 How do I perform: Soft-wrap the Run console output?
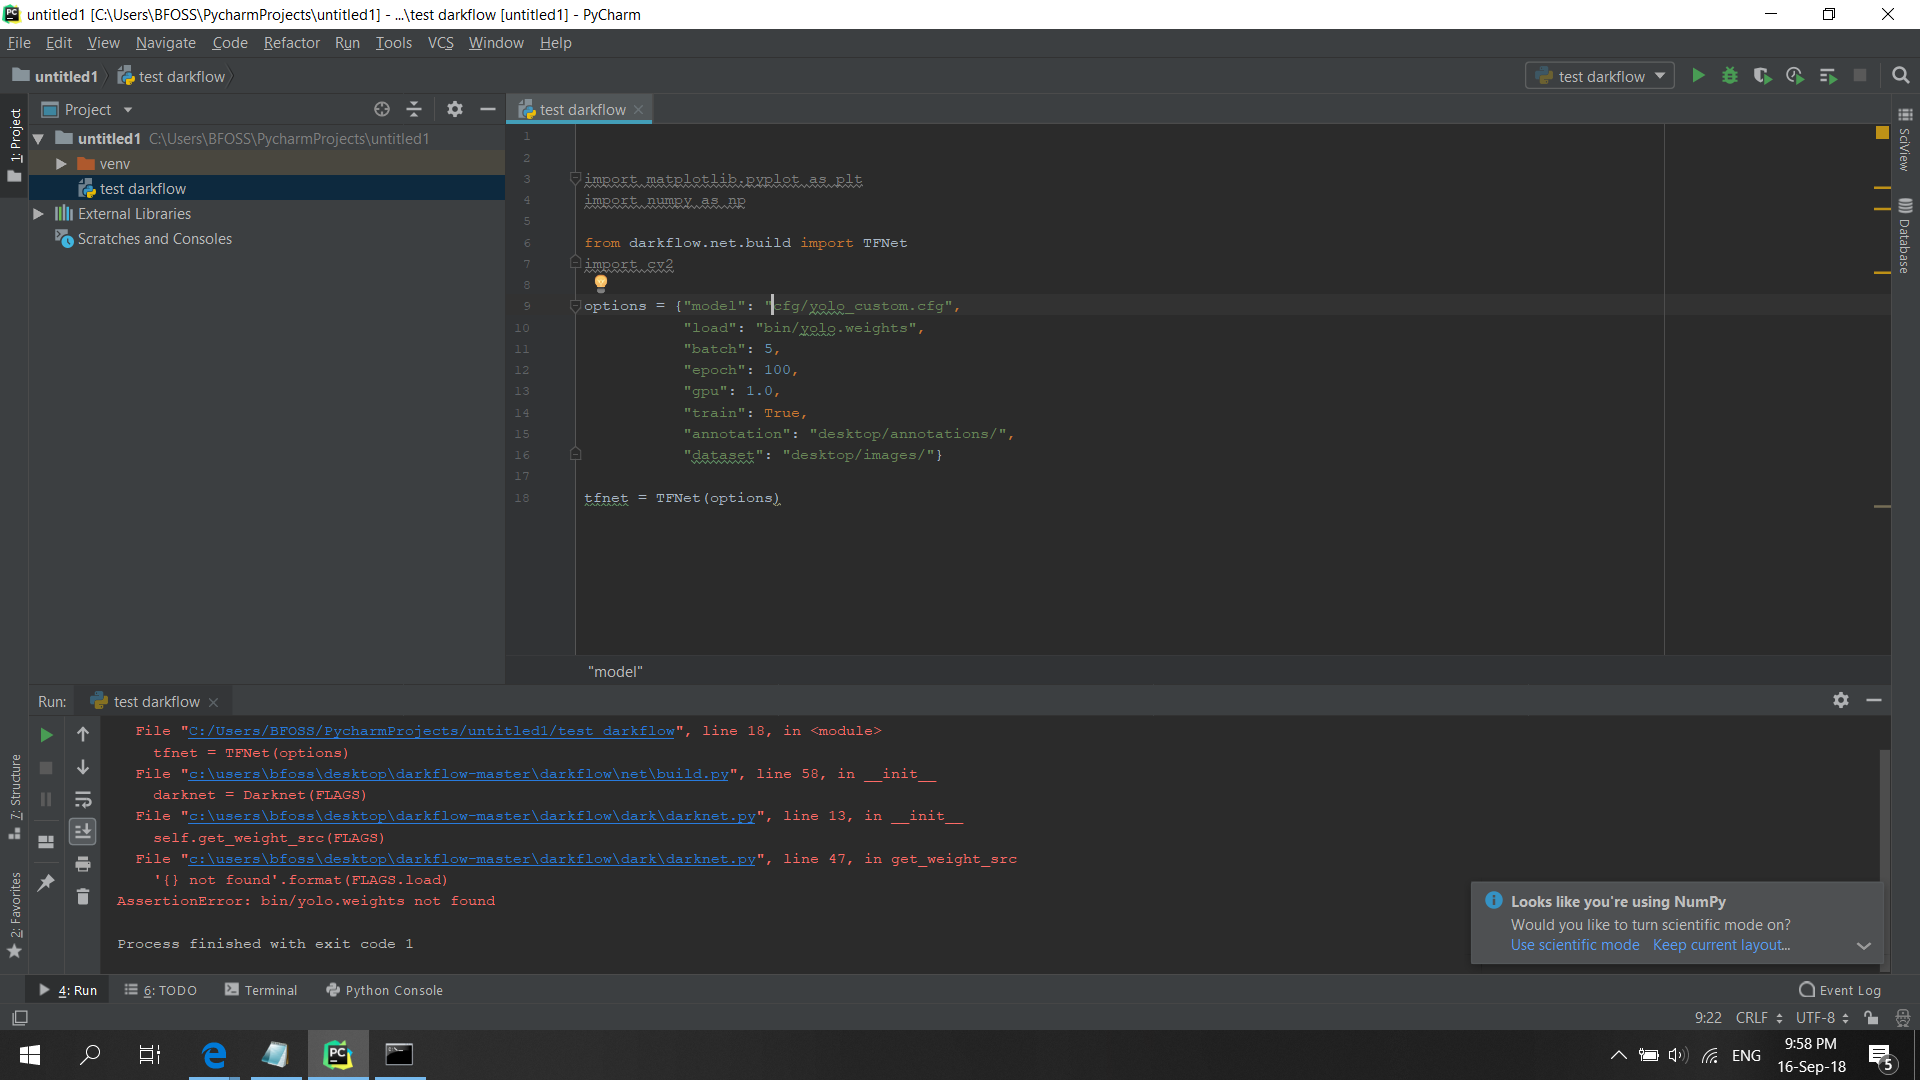pos(83,800)
